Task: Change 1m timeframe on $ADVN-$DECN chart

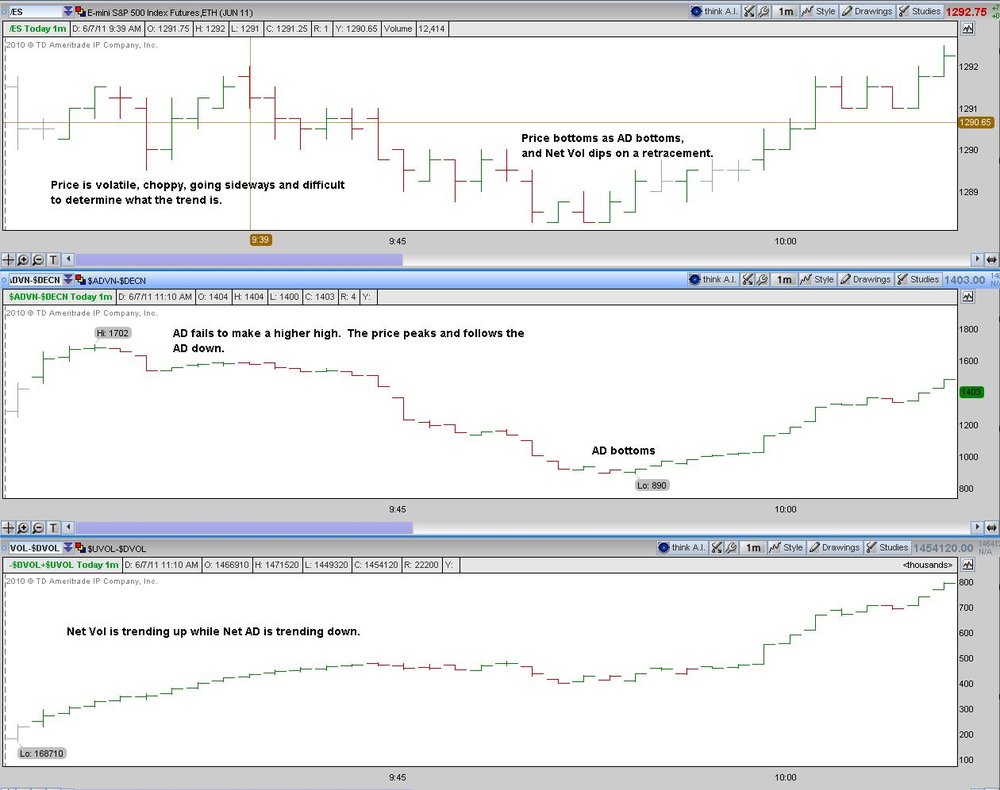Action: click(x=784, y=279)
